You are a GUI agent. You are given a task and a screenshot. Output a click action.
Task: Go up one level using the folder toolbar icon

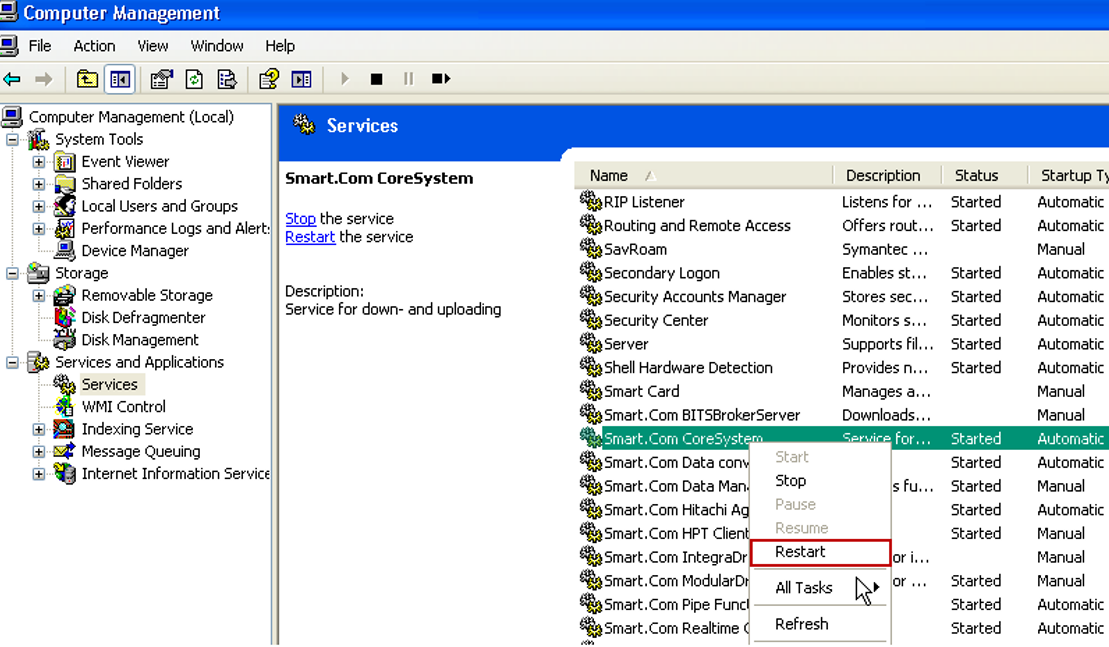pos(87,79)
